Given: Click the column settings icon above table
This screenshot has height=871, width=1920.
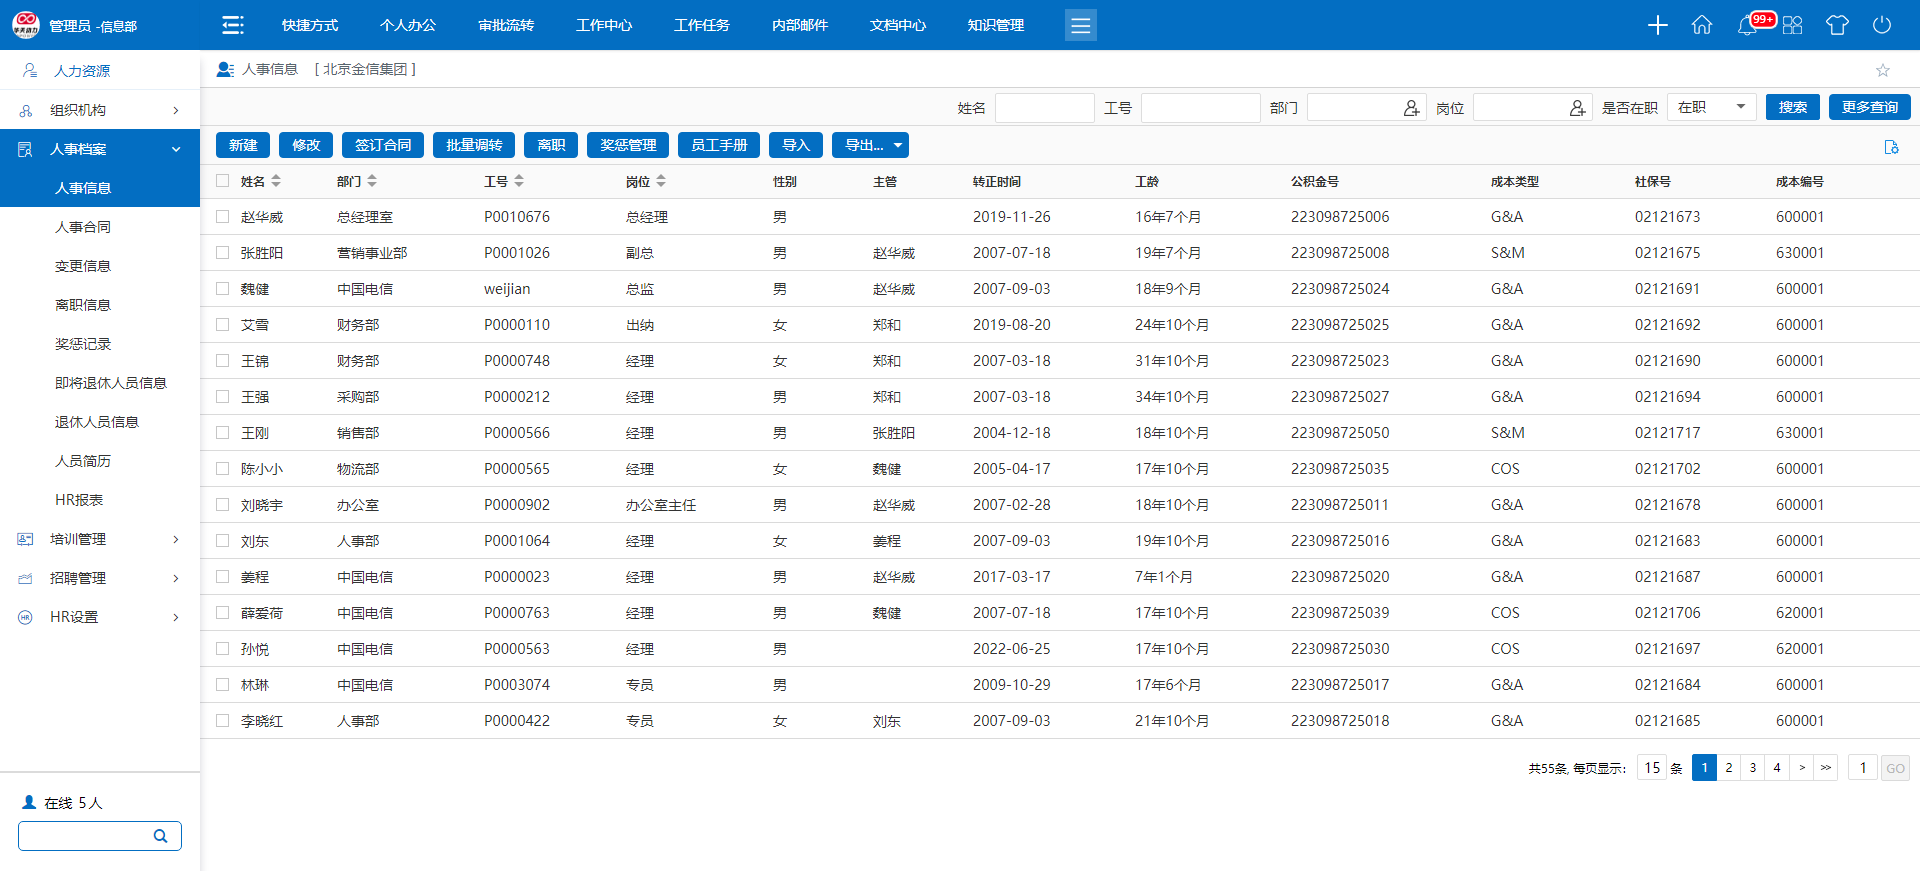Looking at the screenshot, I should [1891, 147].
